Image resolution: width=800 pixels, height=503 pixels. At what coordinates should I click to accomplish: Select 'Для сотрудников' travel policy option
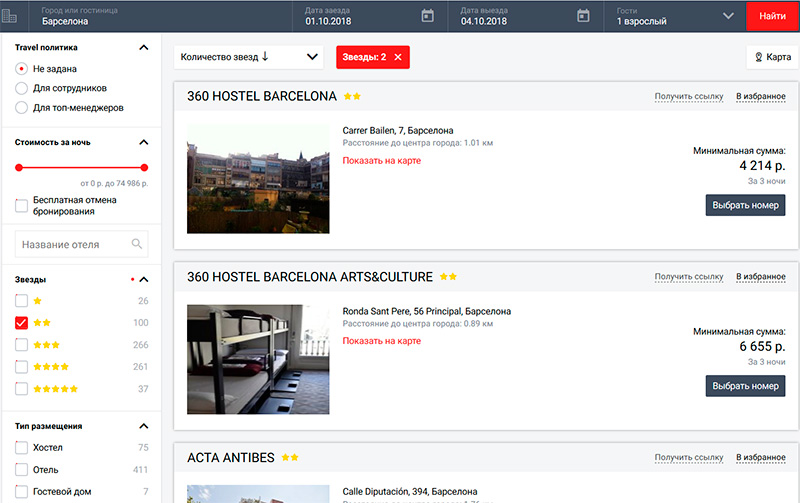(x=22, y=88)
